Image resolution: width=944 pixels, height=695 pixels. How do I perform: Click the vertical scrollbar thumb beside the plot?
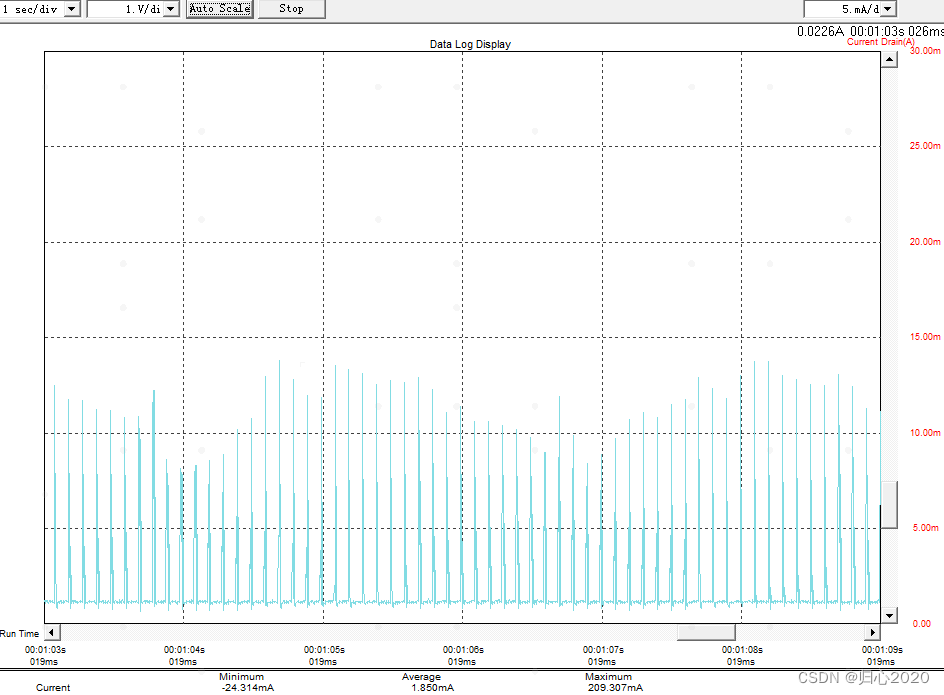point(889,505)
